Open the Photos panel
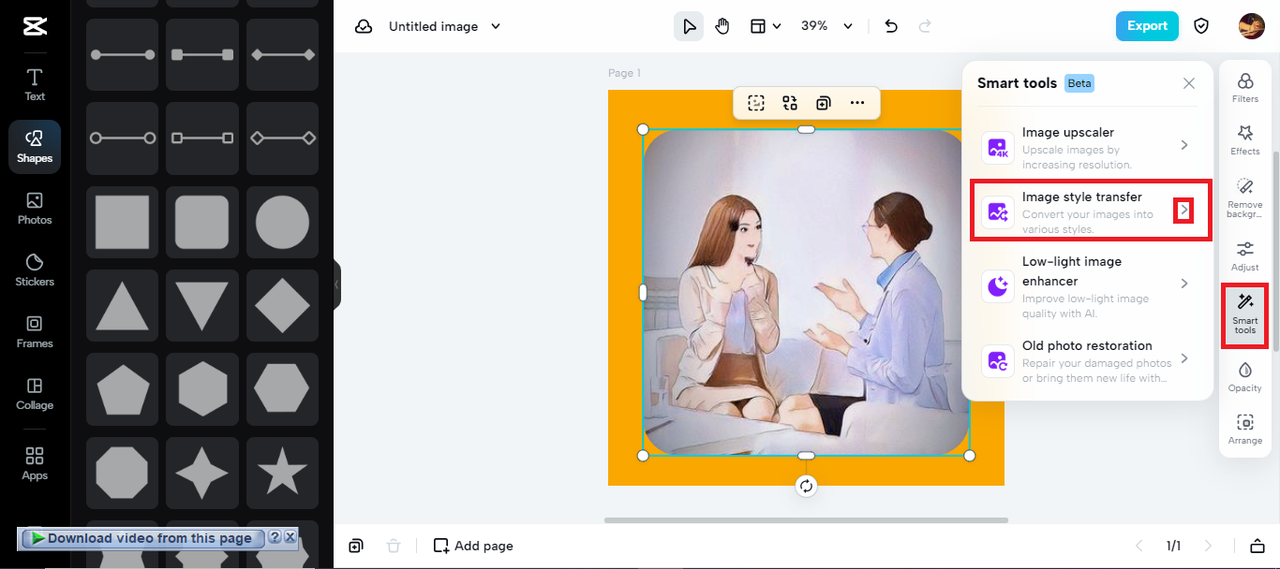 point(34,208)
